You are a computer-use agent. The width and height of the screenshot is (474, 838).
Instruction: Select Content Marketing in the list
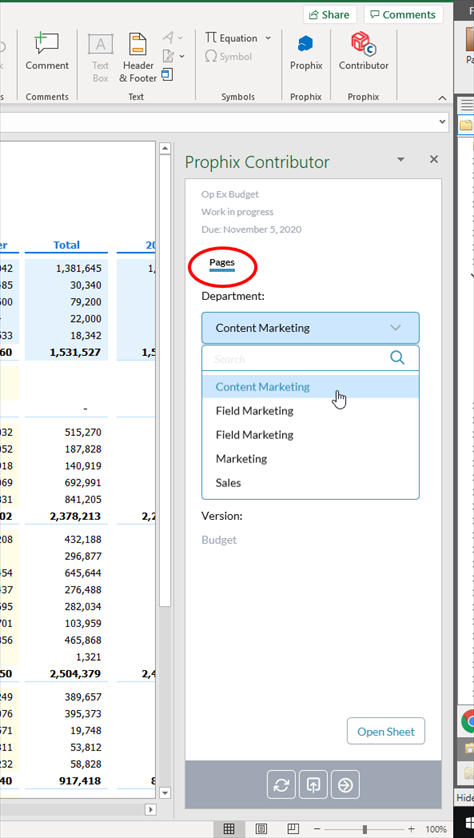[x=310, y=386]
